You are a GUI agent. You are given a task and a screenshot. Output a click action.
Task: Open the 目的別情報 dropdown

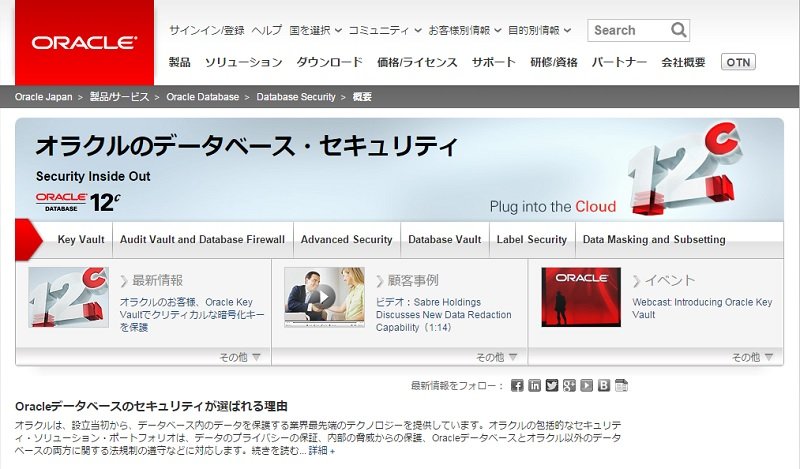[539, 30]
